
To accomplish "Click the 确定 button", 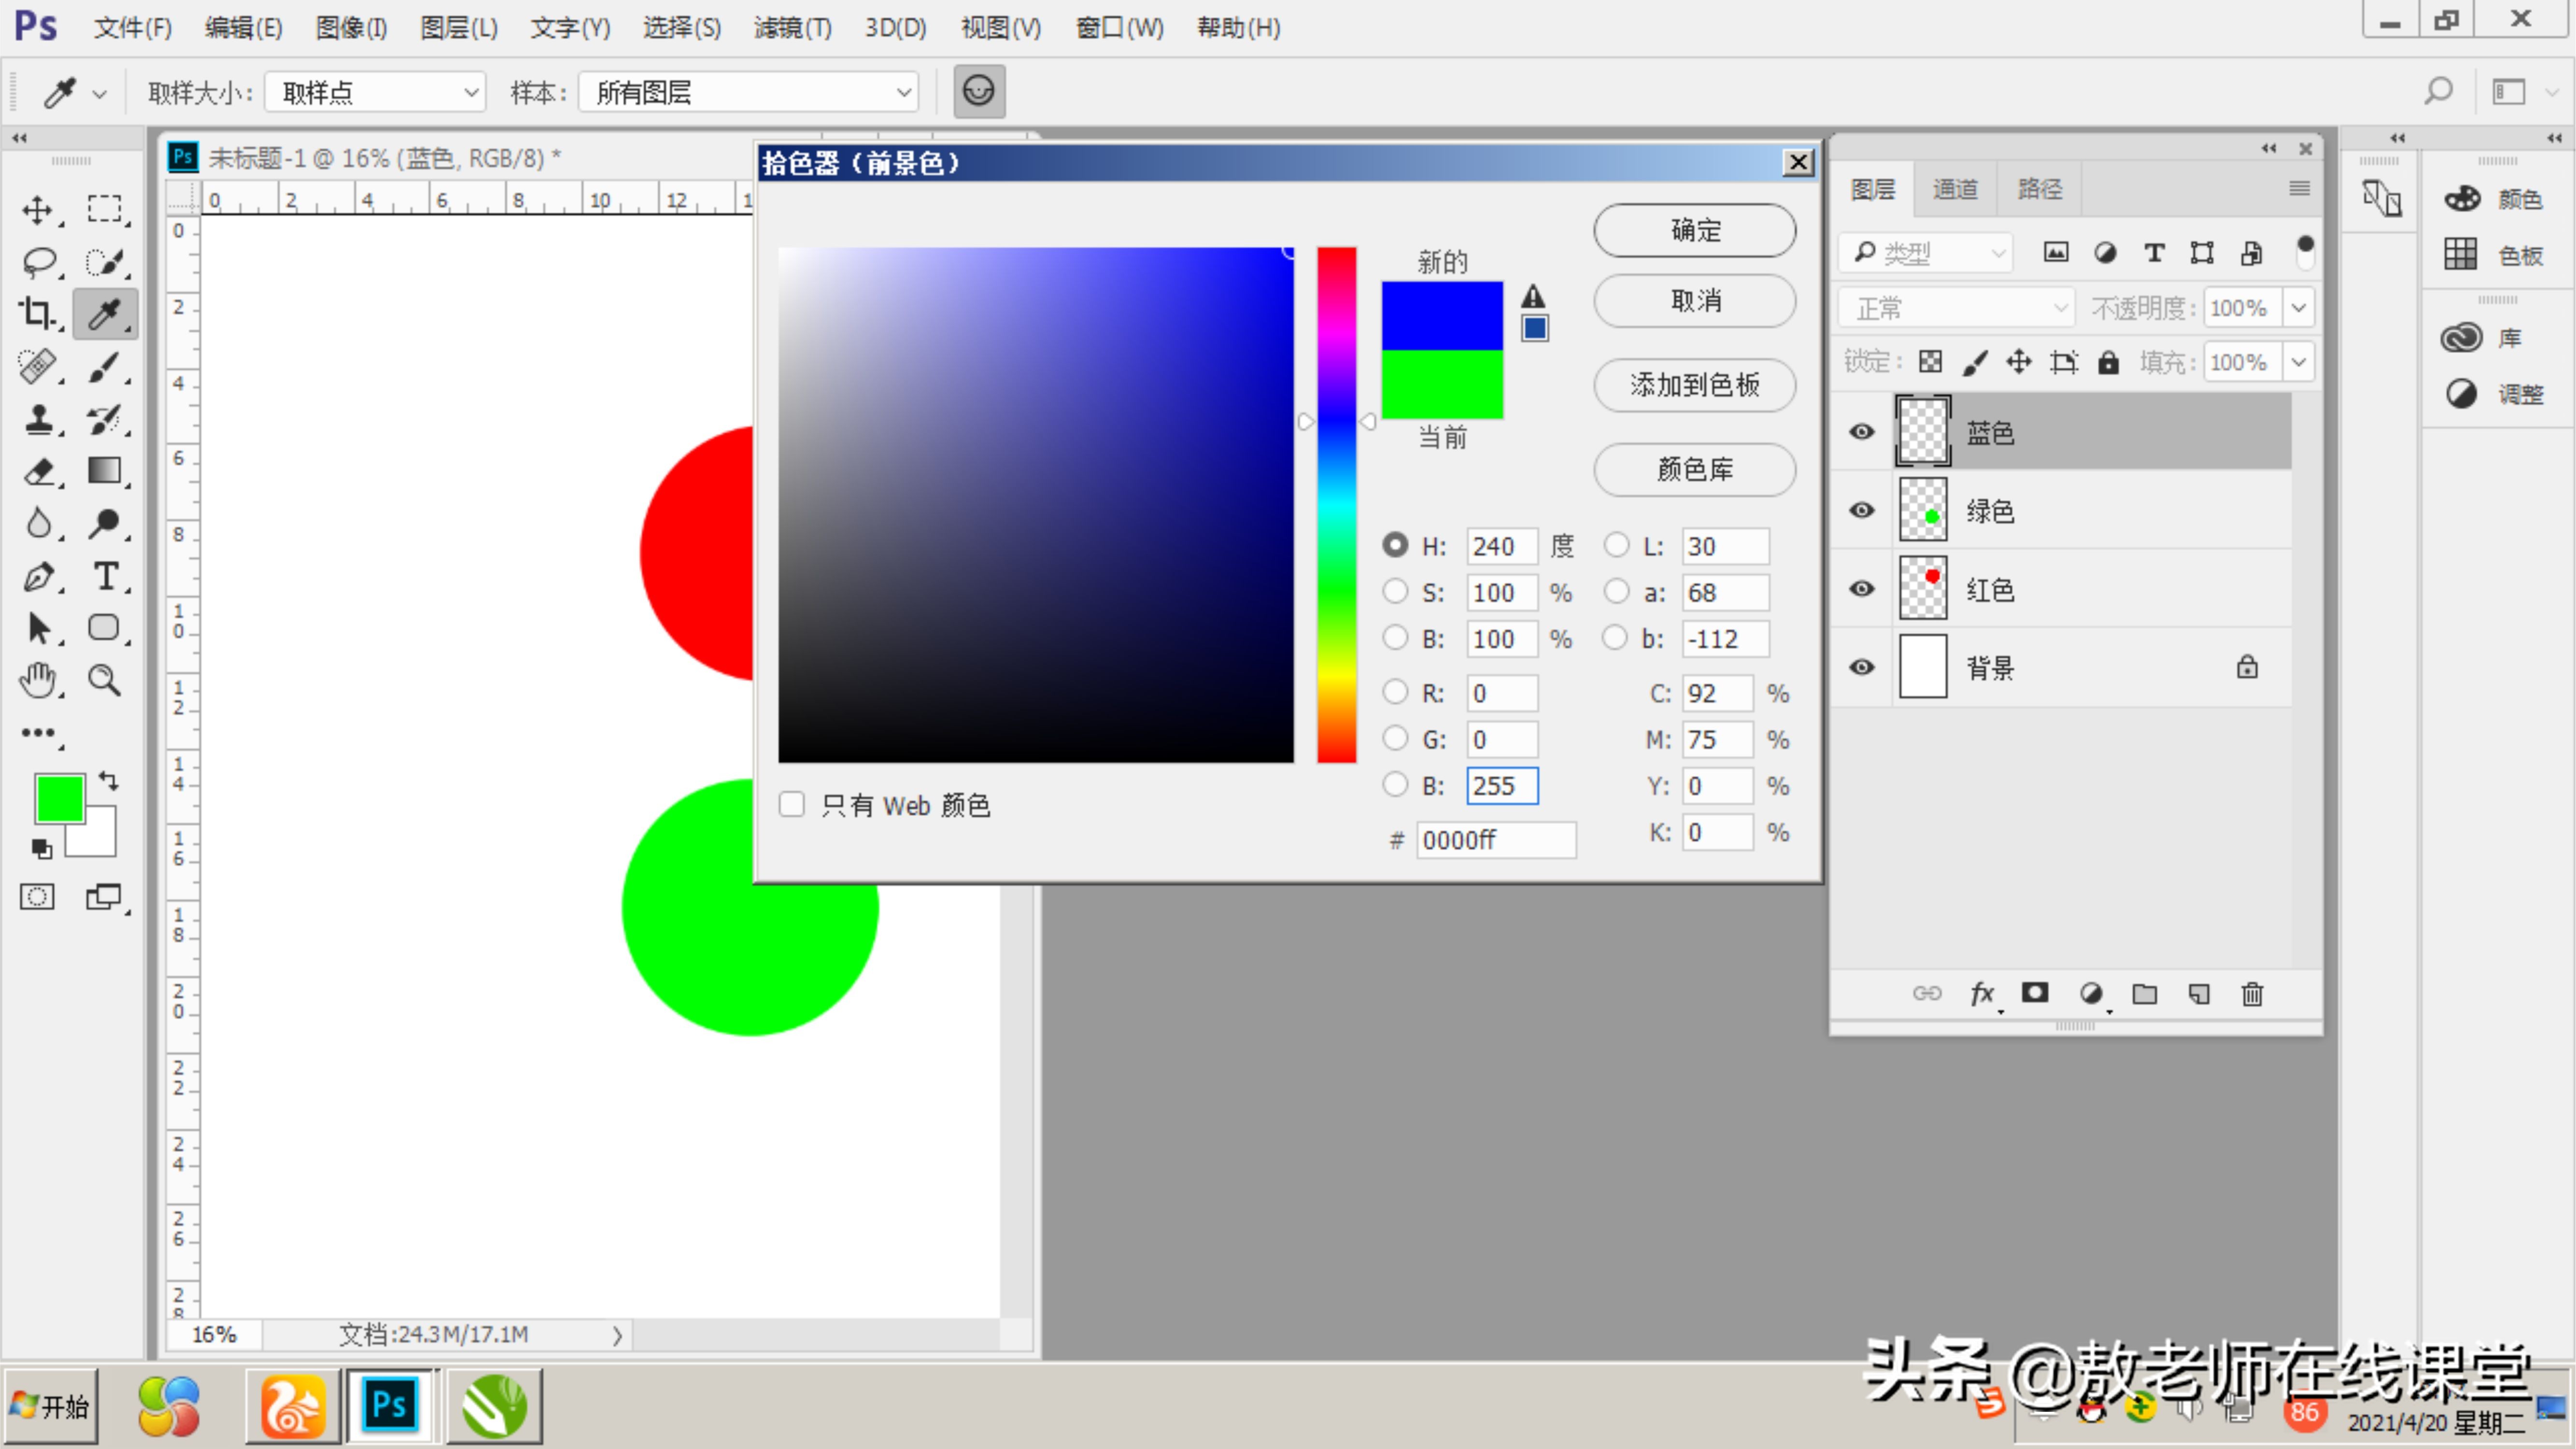I will (x=1694, y=230).
